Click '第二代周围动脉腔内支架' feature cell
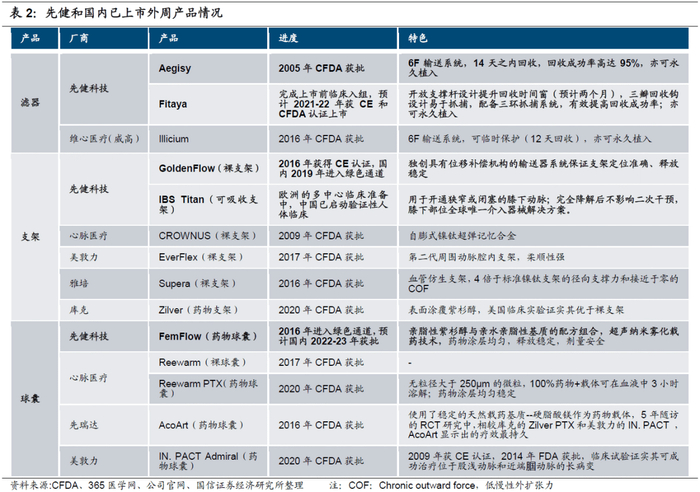This screenshot has height=492, width=700. coord(543,257)
